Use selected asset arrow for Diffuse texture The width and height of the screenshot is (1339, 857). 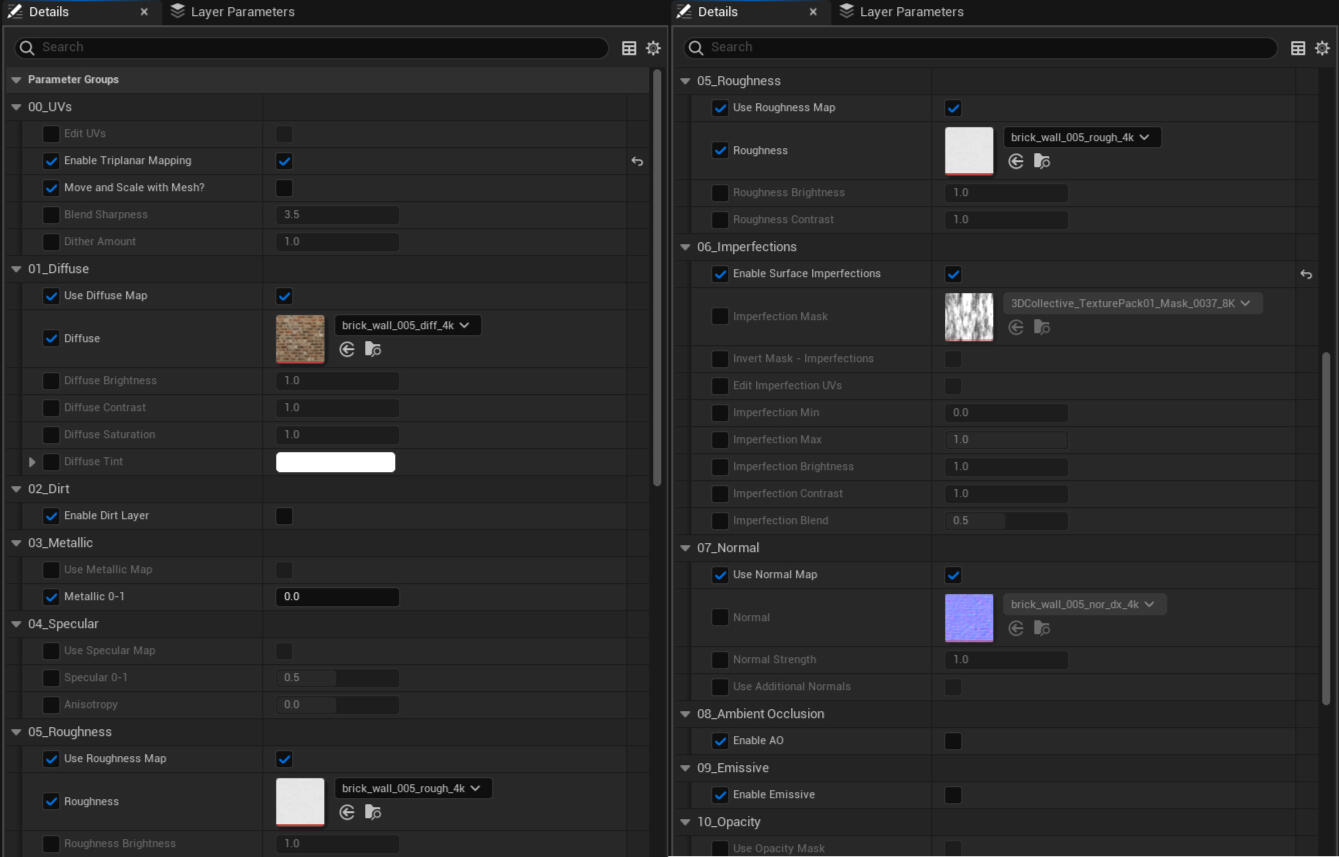[346, 349]
